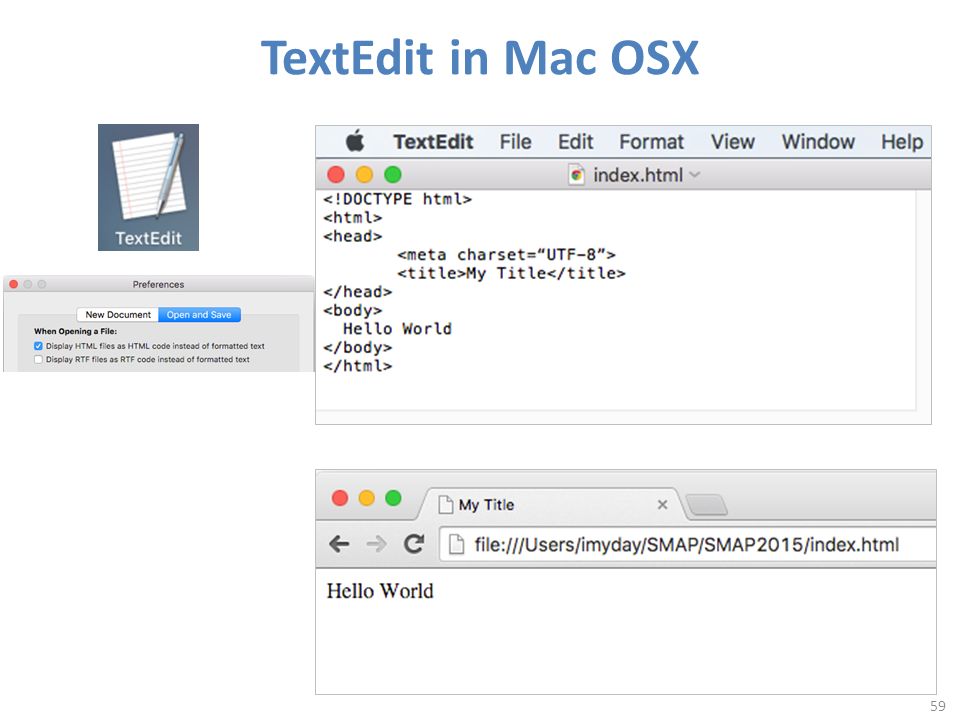Open the Apple menu

pos(355,141)
